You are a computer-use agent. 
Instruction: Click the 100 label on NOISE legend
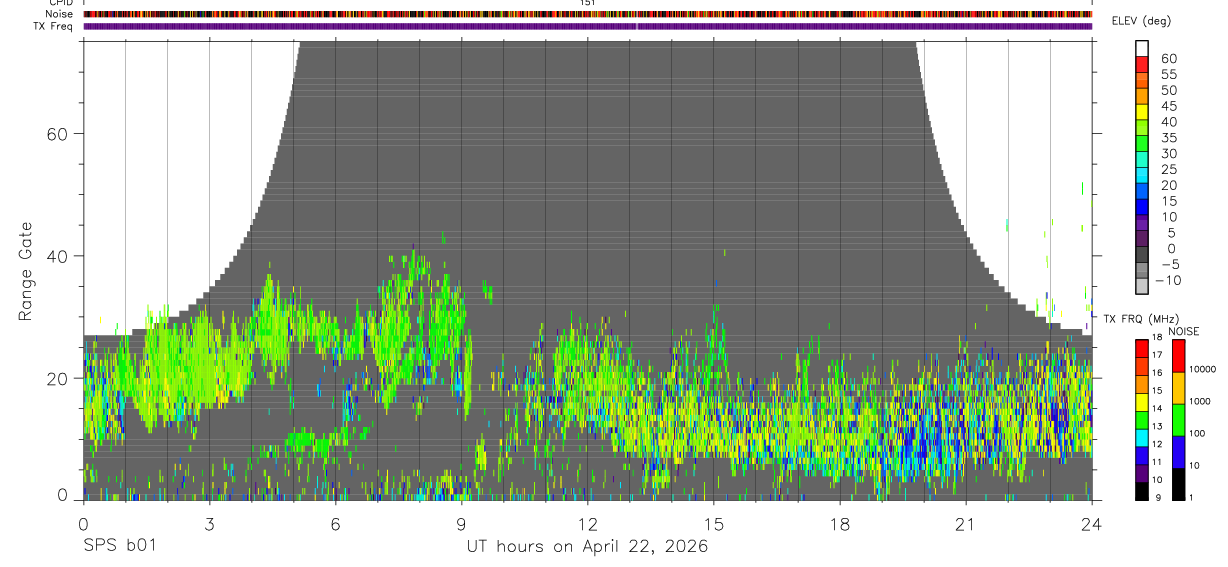click(x=1197, y=433)
